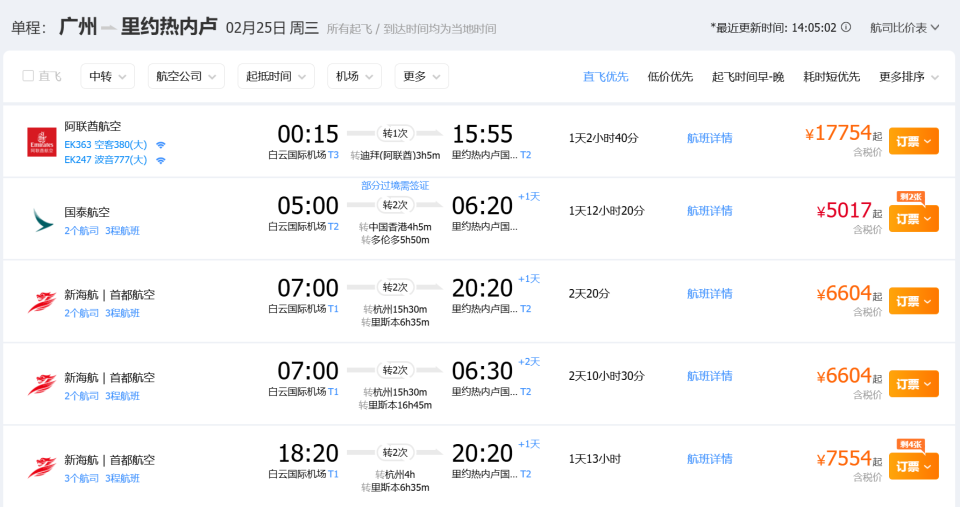960x507 pixels.
Task: Click the EK363 空客380 flight link
Action: coord(105,145)
